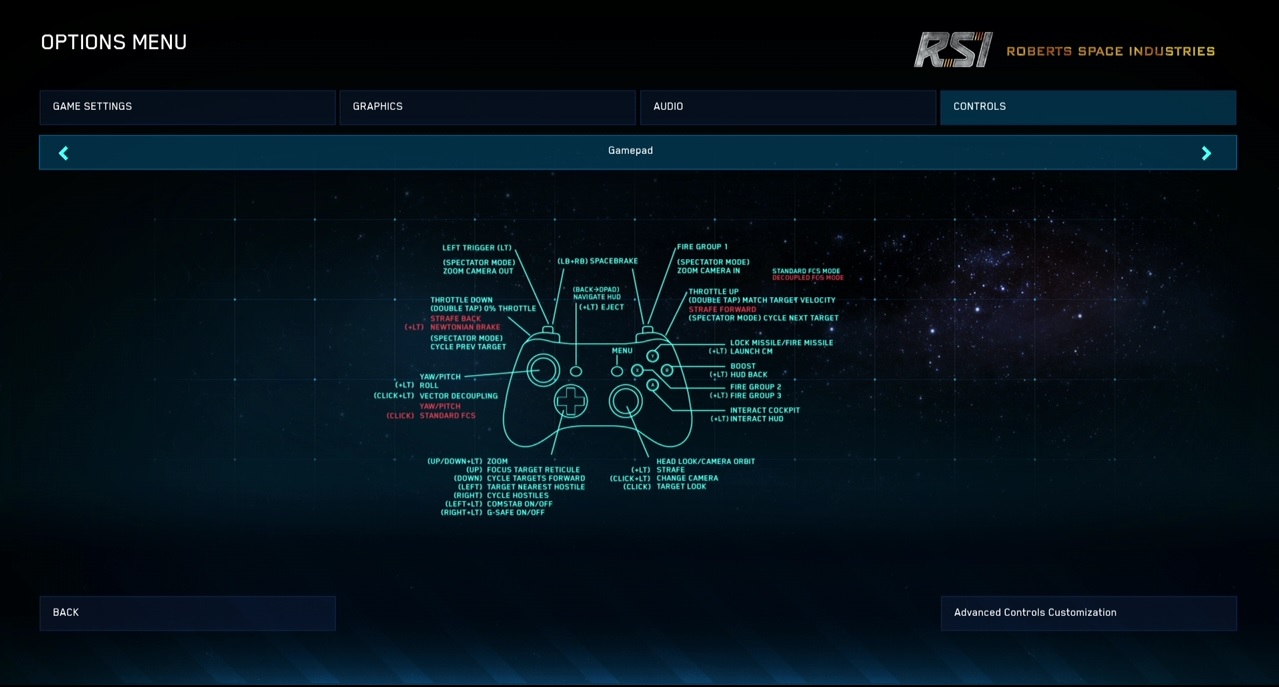Click the Gamepad device selector label
The image size is (1279, 687).
pos(630,151)
